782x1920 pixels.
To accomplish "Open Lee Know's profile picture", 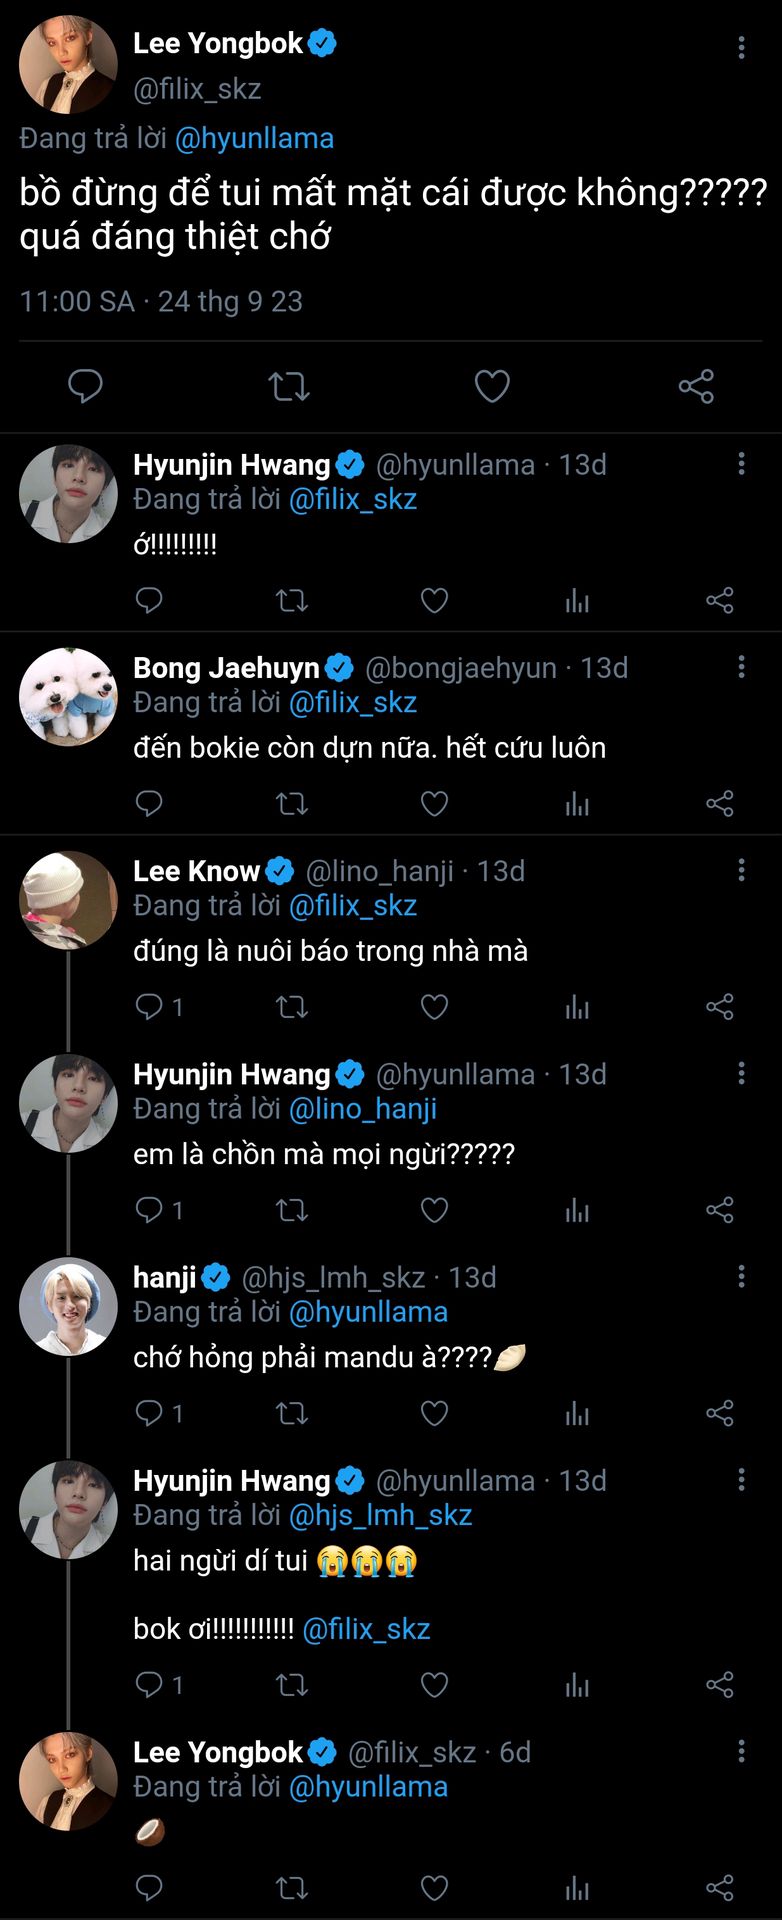I will click(x=68, y=900).
